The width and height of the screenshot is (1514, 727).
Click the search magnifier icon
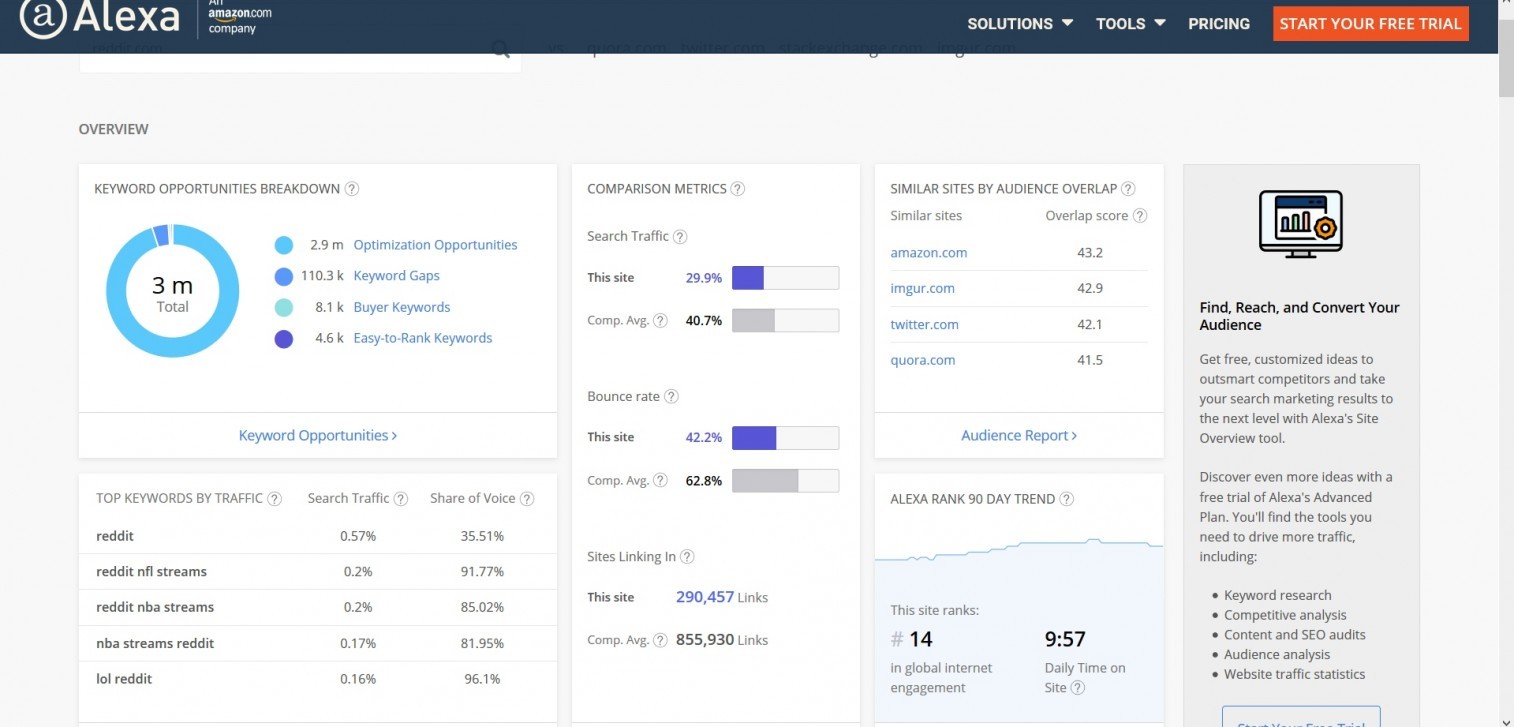(501, 50)
